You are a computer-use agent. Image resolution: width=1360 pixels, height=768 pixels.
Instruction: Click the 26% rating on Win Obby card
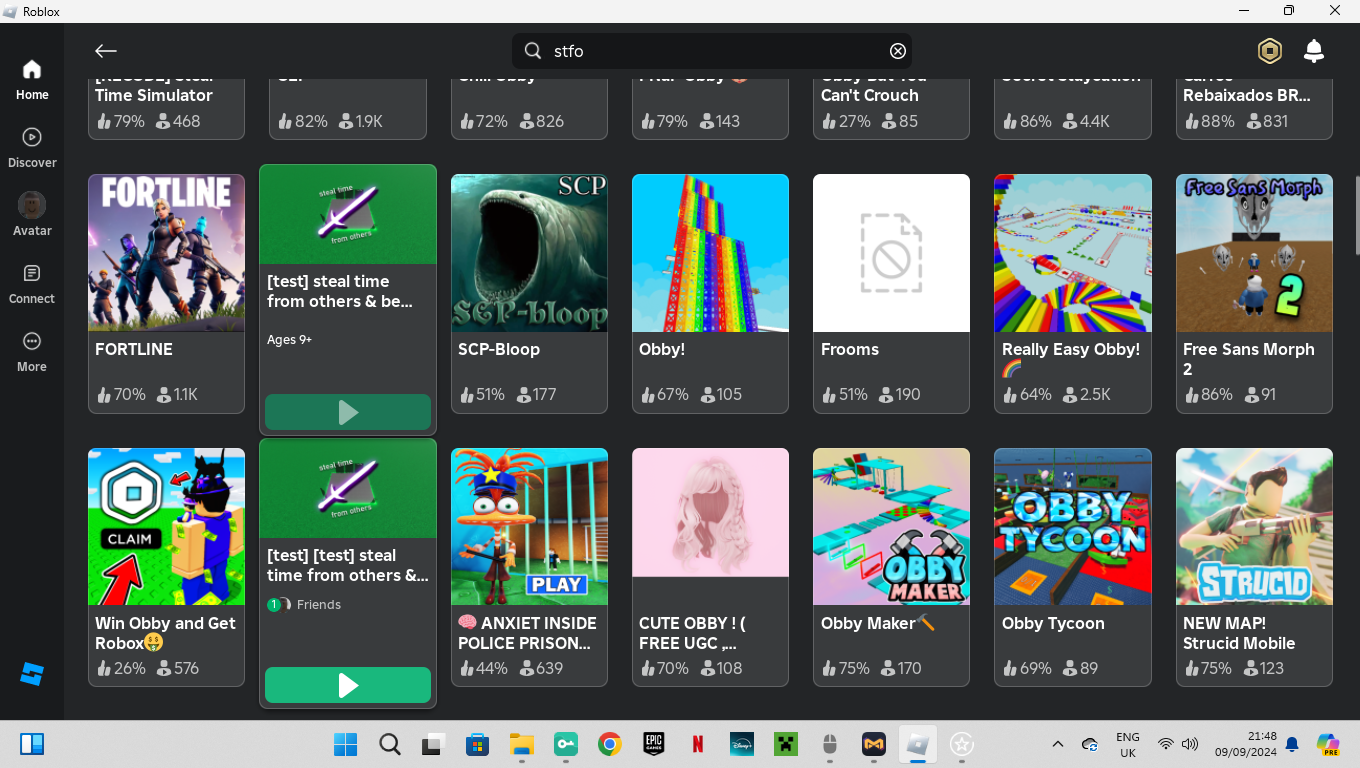(x=121, y=668)
